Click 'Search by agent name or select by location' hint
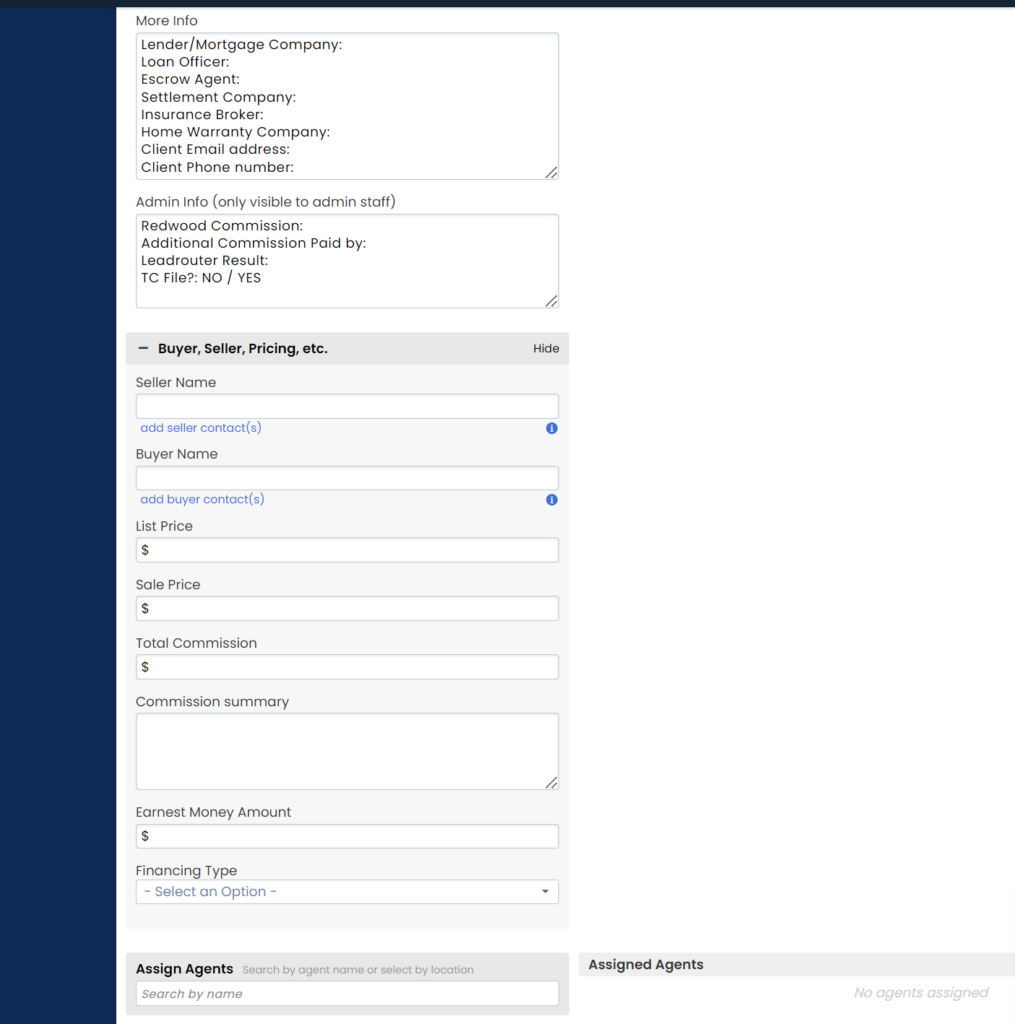 coord(358,970)
